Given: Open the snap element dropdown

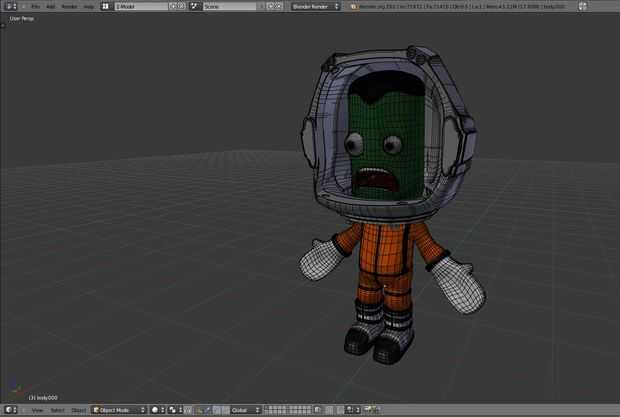Looking at the screenshot, I should [x=352, y=410].
